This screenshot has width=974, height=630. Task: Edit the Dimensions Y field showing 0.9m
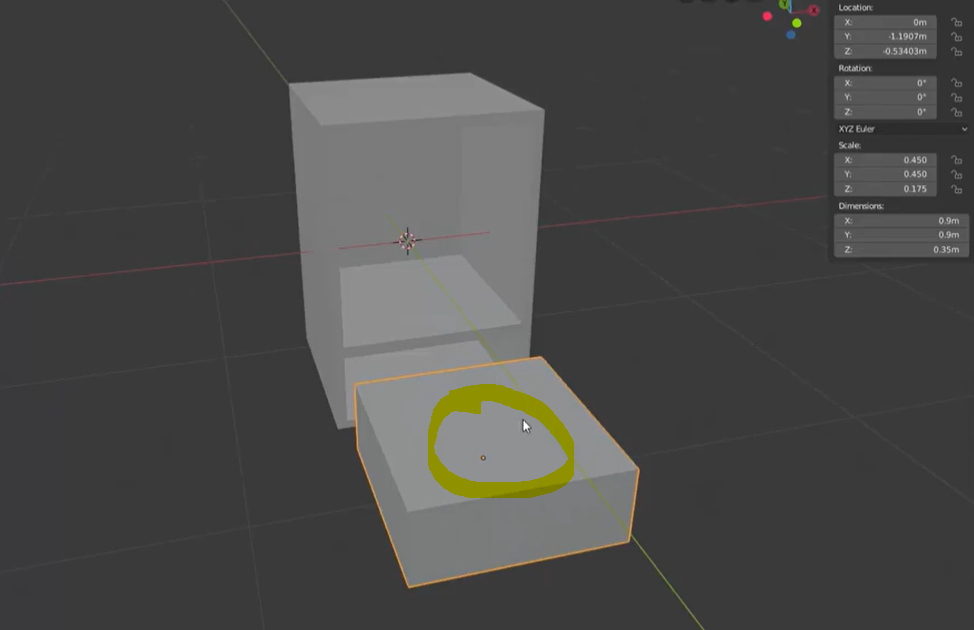901,235
